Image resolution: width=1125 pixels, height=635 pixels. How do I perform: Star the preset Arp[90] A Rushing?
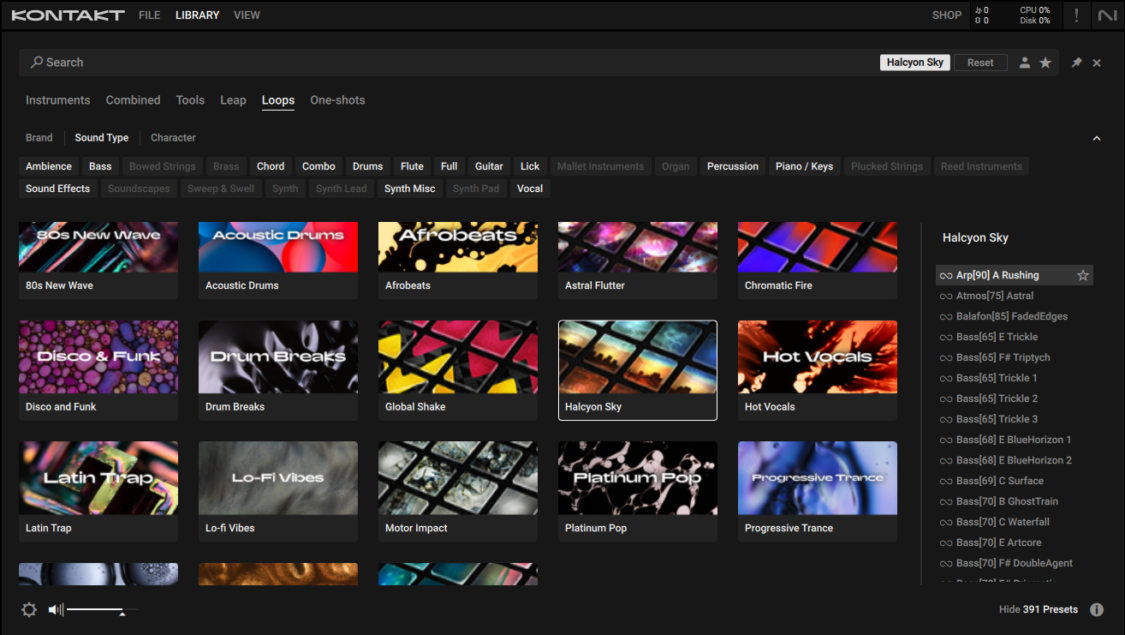[x=1083, y=274]
